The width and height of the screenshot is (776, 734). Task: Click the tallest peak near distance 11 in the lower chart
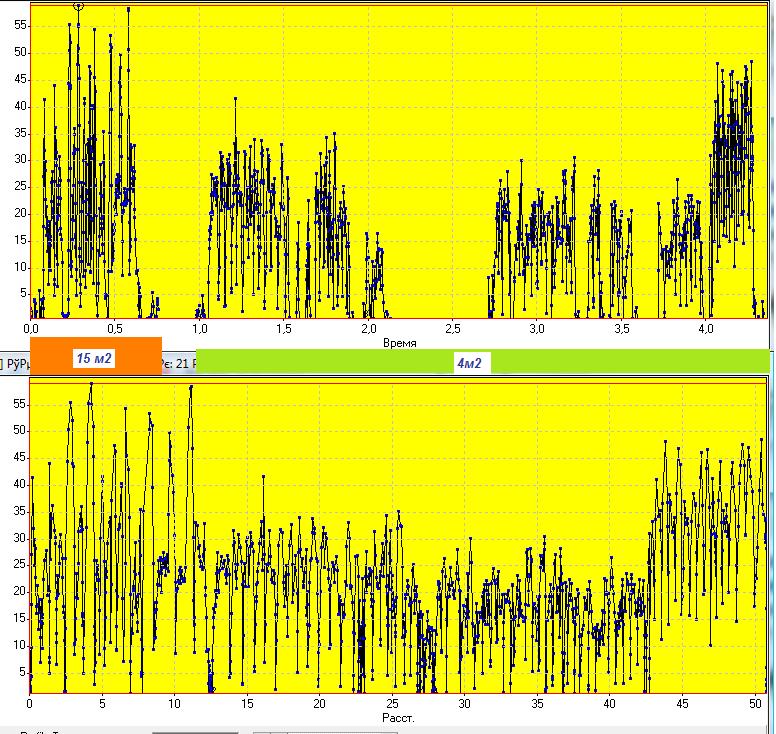coord(191,387)
